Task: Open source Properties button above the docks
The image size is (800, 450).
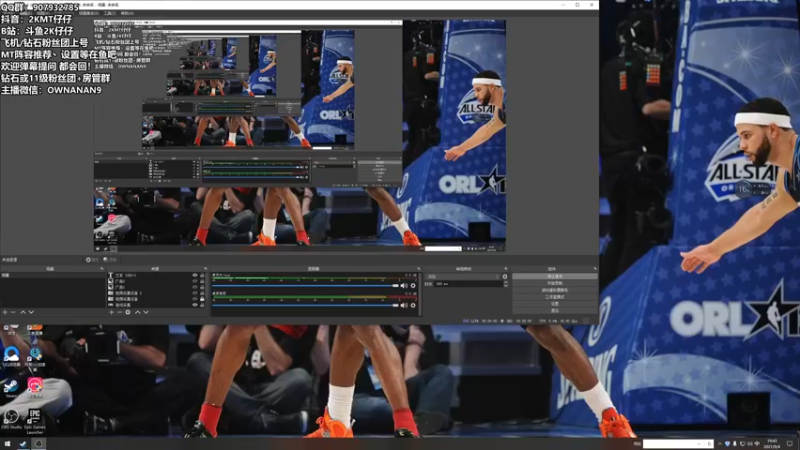Action: 92,260
